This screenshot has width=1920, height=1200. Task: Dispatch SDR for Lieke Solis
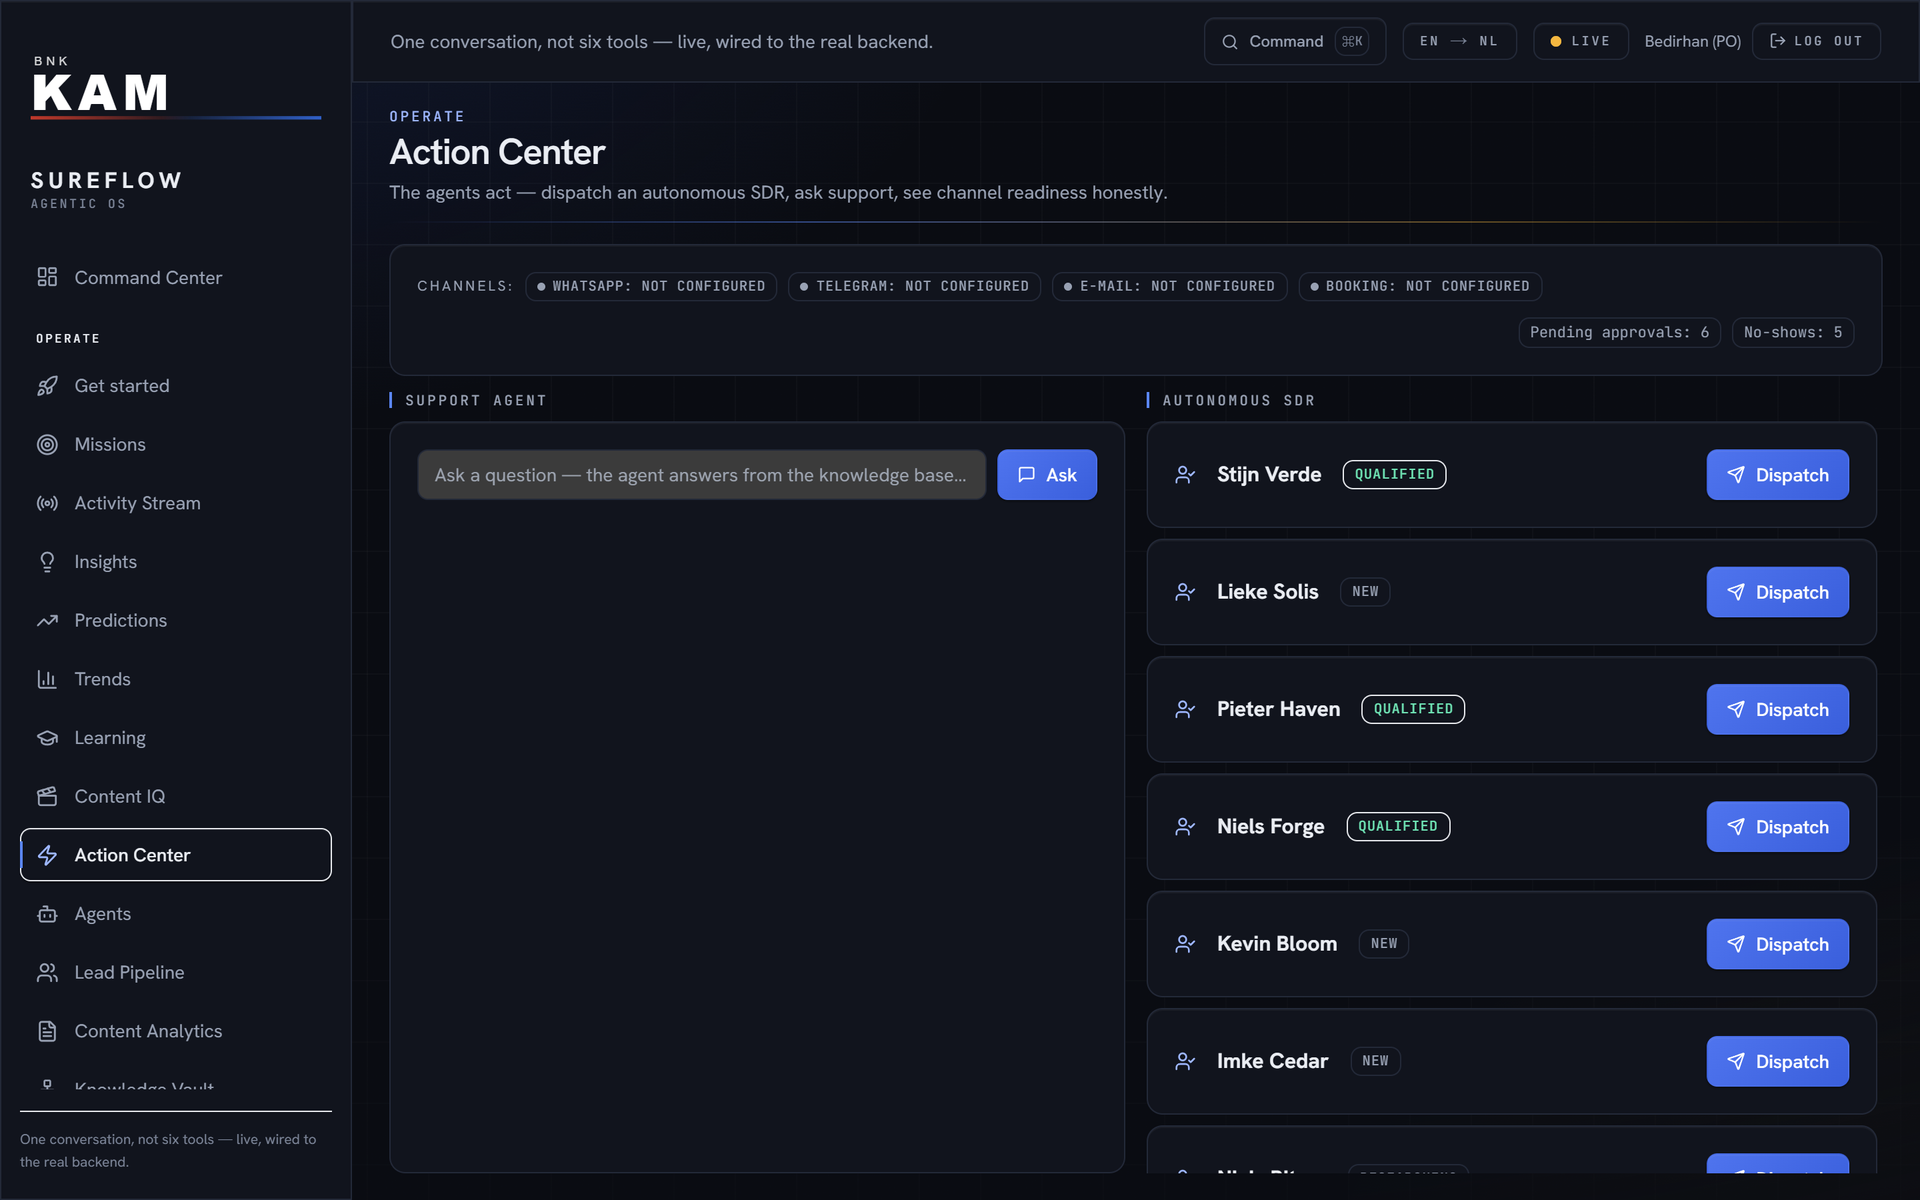pos(1777,592)
